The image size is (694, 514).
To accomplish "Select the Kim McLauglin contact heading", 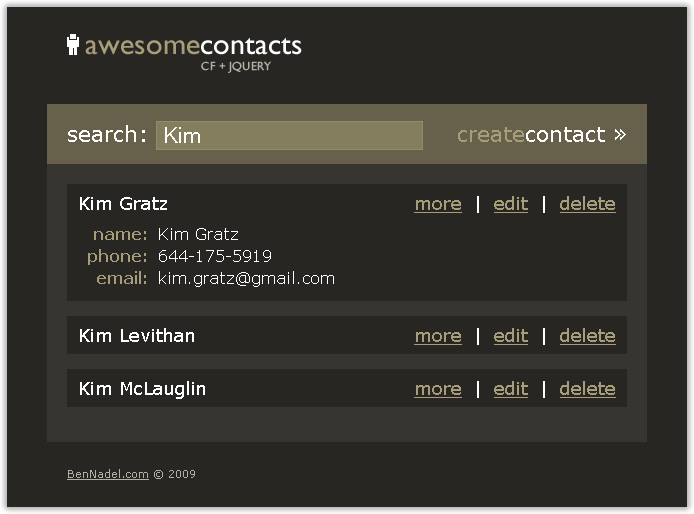I will (x=142, y=389).
